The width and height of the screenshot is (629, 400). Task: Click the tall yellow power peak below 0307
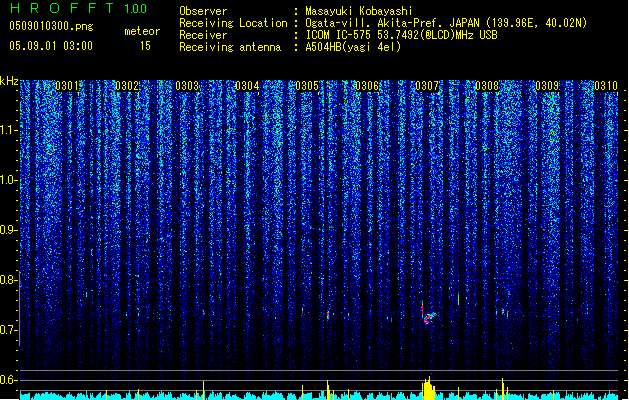(x=428, y=388)
